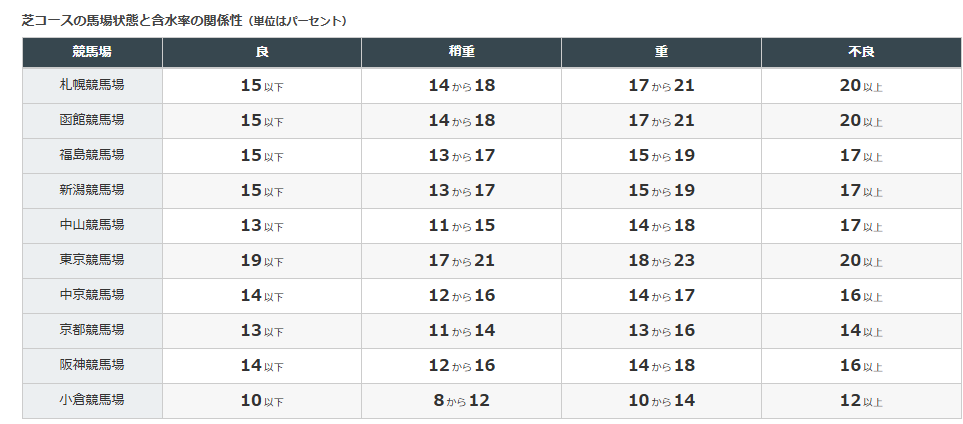Select the 札幌競馬場 row label
963x424 pixels.
92,85
